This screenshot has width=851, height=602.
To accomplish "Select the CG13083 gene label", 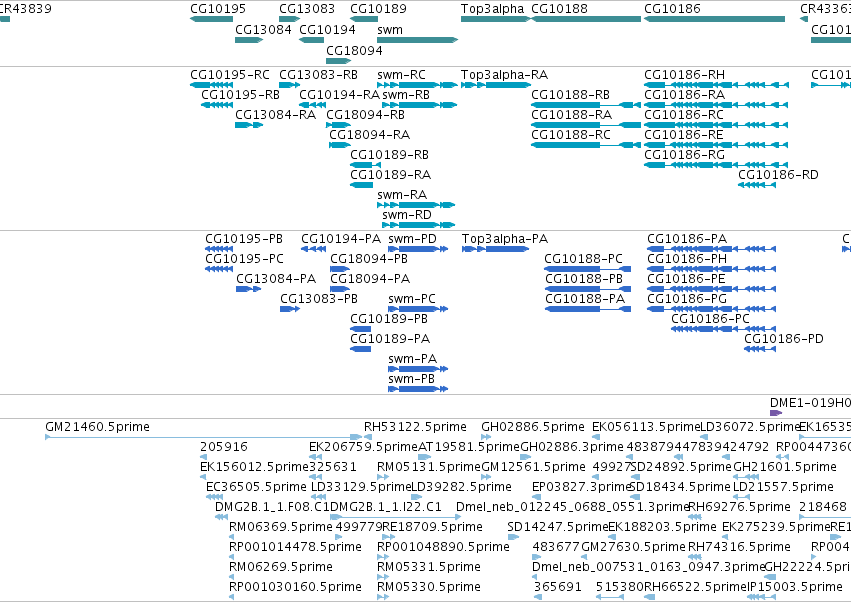I will pyautogui.click(x=307, y=9).
